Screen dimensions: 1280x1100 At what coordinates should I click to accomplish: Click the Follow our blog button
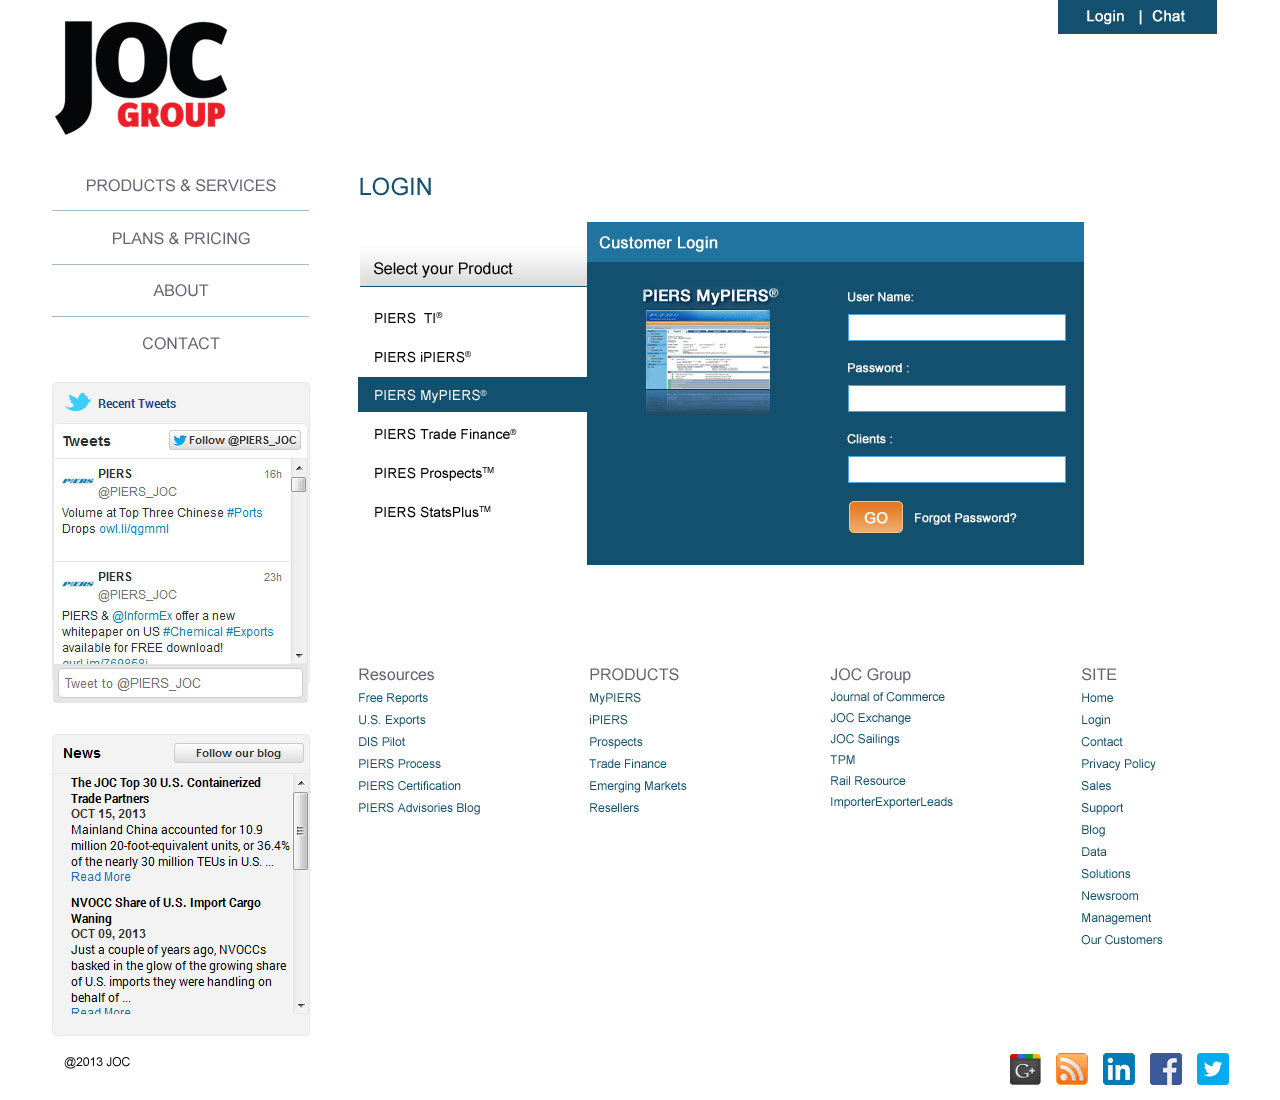[238, 753]
